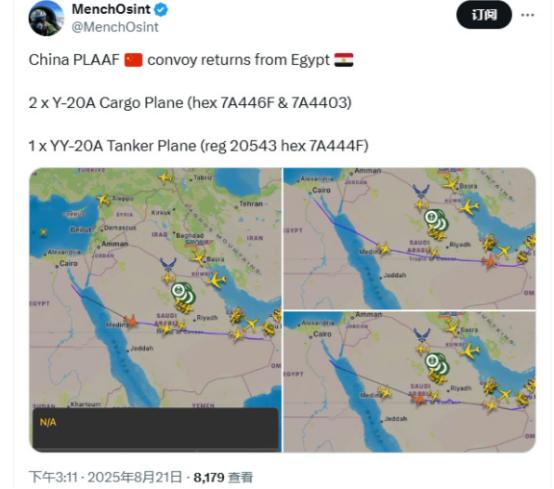
Task: Click the orange aircraft icon near Medina
Action: [x=131, y=321]
